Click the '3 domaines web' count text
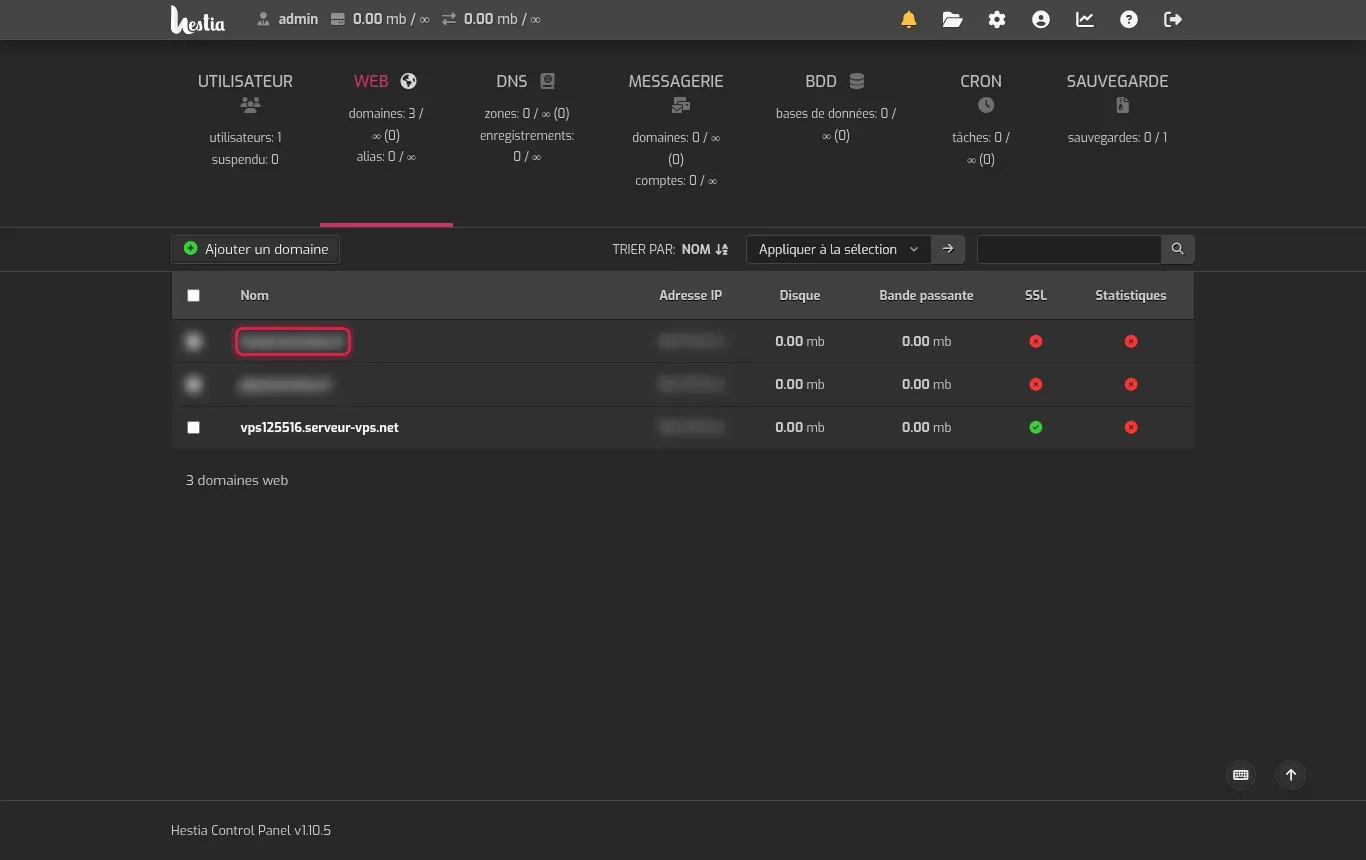The width and height of the screenshot is (1366, 860). click(237, 480)
